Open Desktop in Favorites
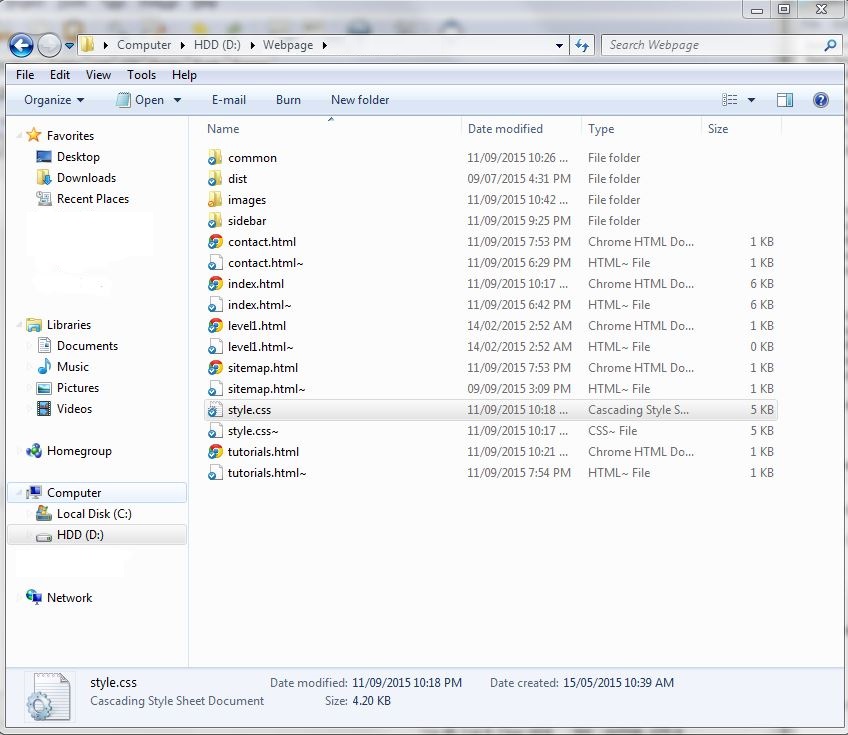 pos(78,157)
